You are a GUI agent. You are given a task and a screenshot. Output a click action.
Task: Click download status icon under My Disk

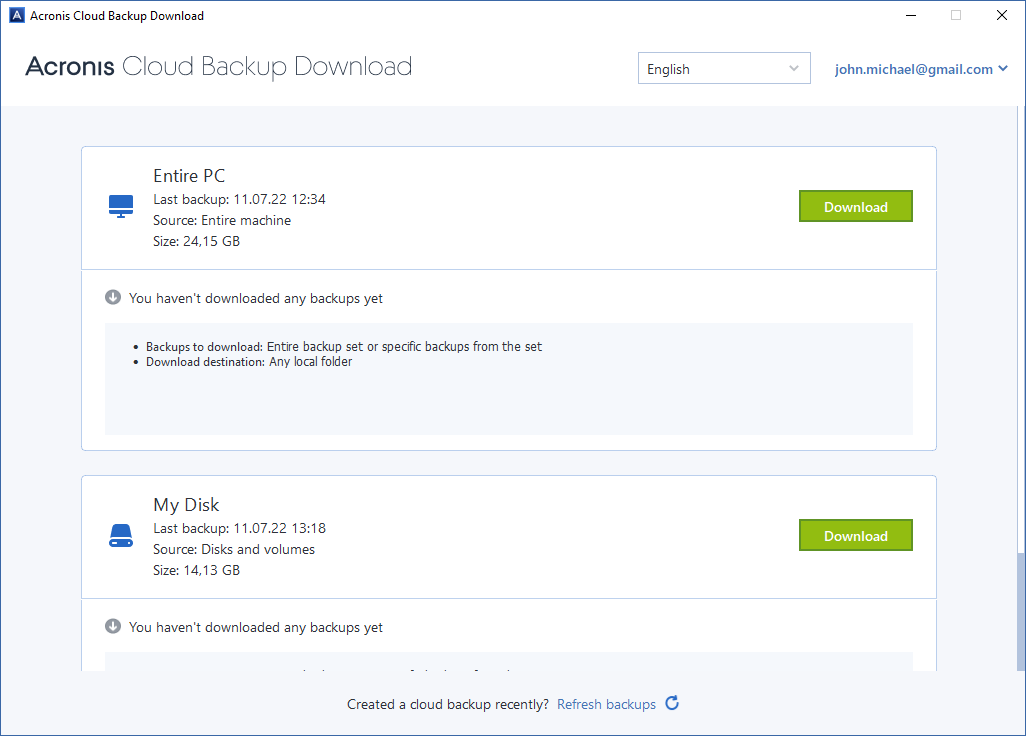(x=113, y=627)
